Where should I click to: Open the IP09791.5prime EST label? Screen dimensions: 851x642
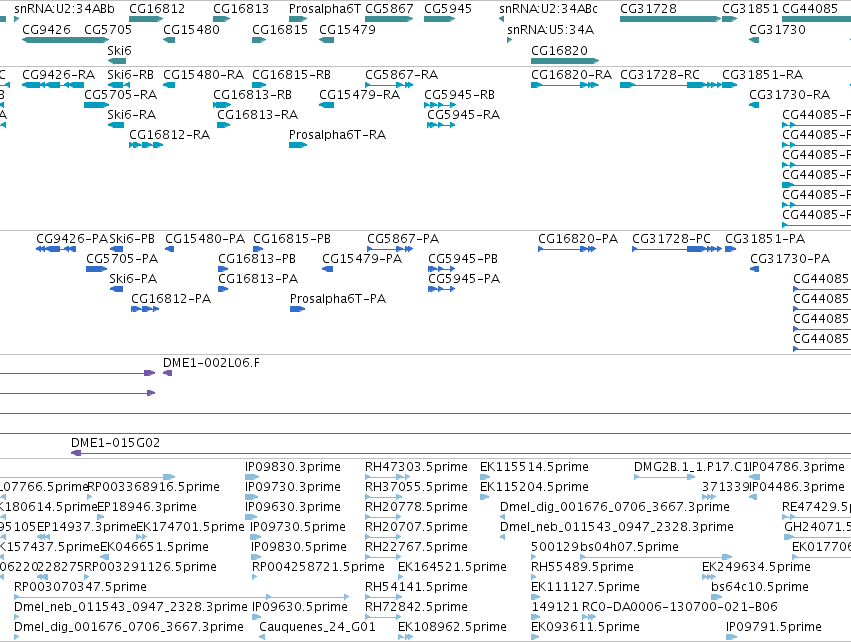[x=774, y=627]
